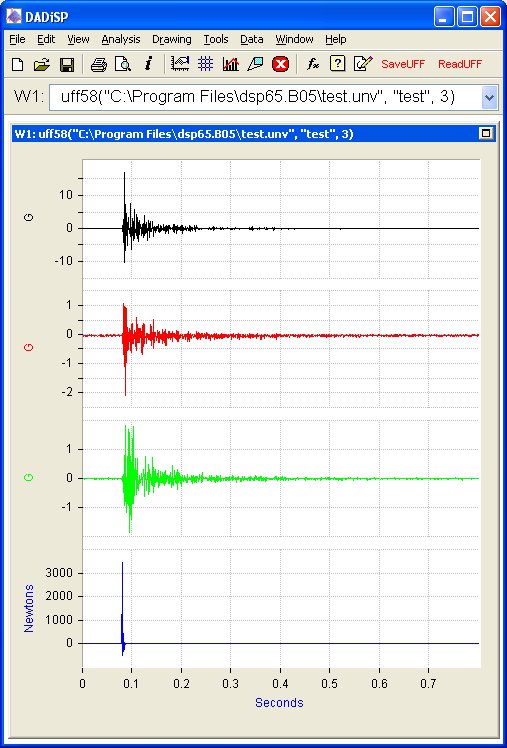
Task: Click the bar chart style icon
Action: tap(231, 64)
